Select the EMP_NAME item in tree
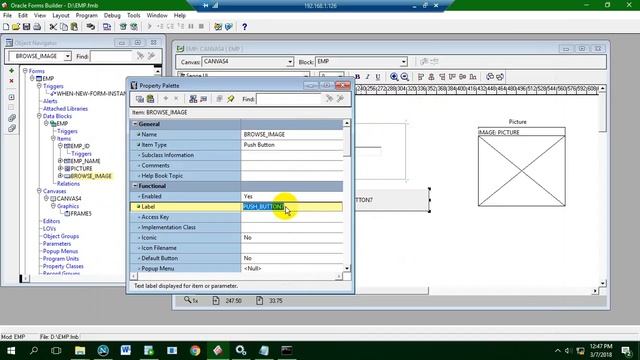 [85, 161]
